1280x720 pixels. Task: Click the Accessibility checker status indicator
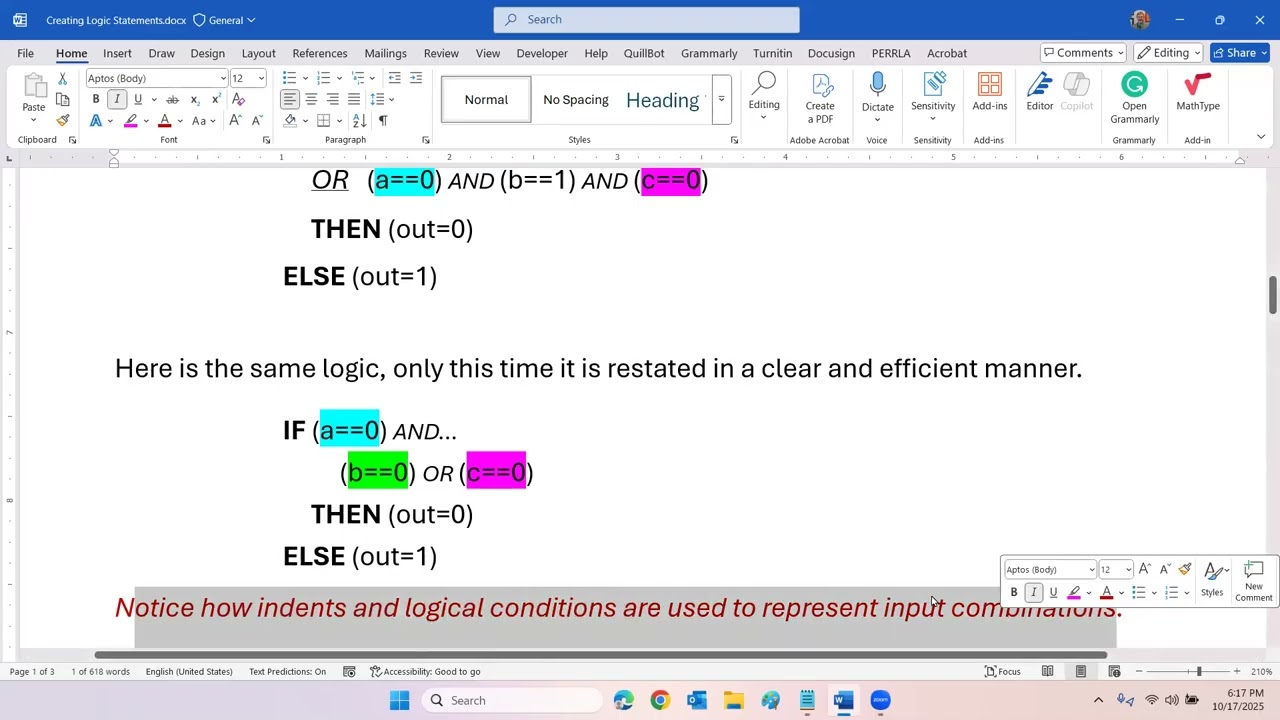click(426, 671)
